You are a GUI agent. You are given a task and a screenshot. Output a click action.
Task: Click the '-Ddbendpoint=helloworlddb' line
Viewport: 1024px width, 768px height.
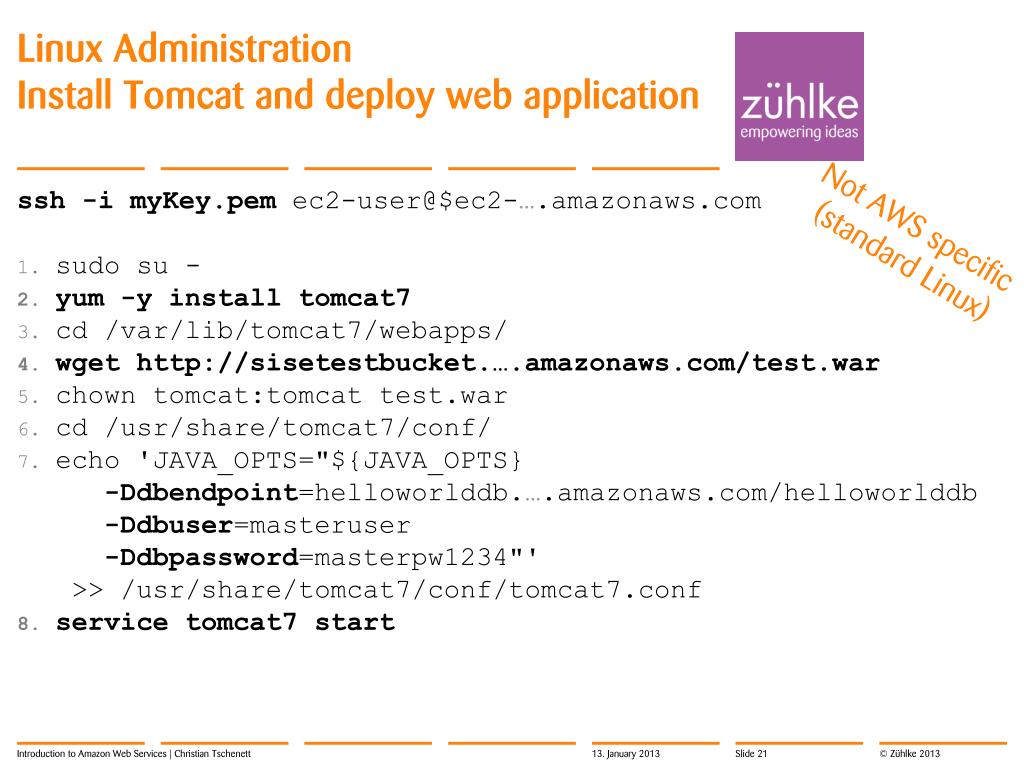click(x=541, y=493)
